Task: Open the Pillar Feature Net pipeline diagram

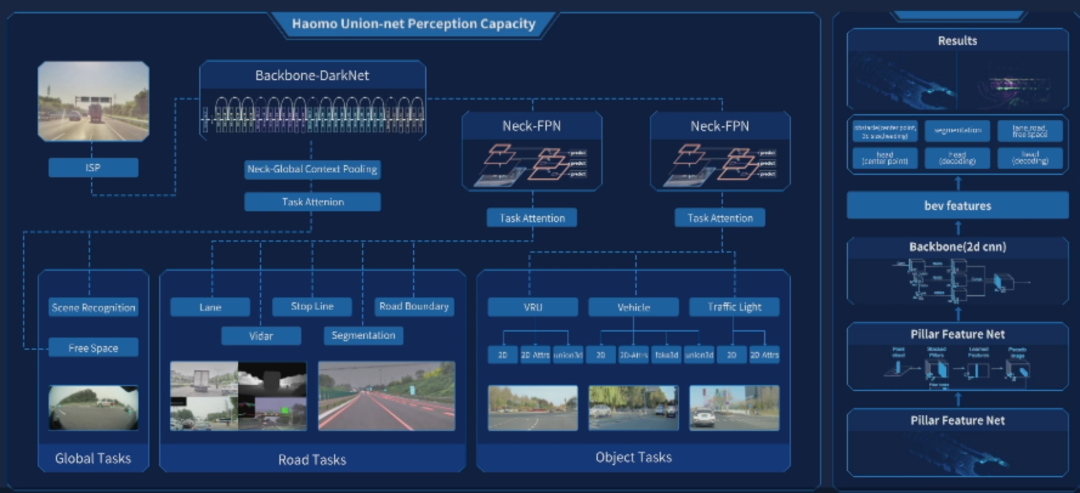Action: (x=957, y=368)
